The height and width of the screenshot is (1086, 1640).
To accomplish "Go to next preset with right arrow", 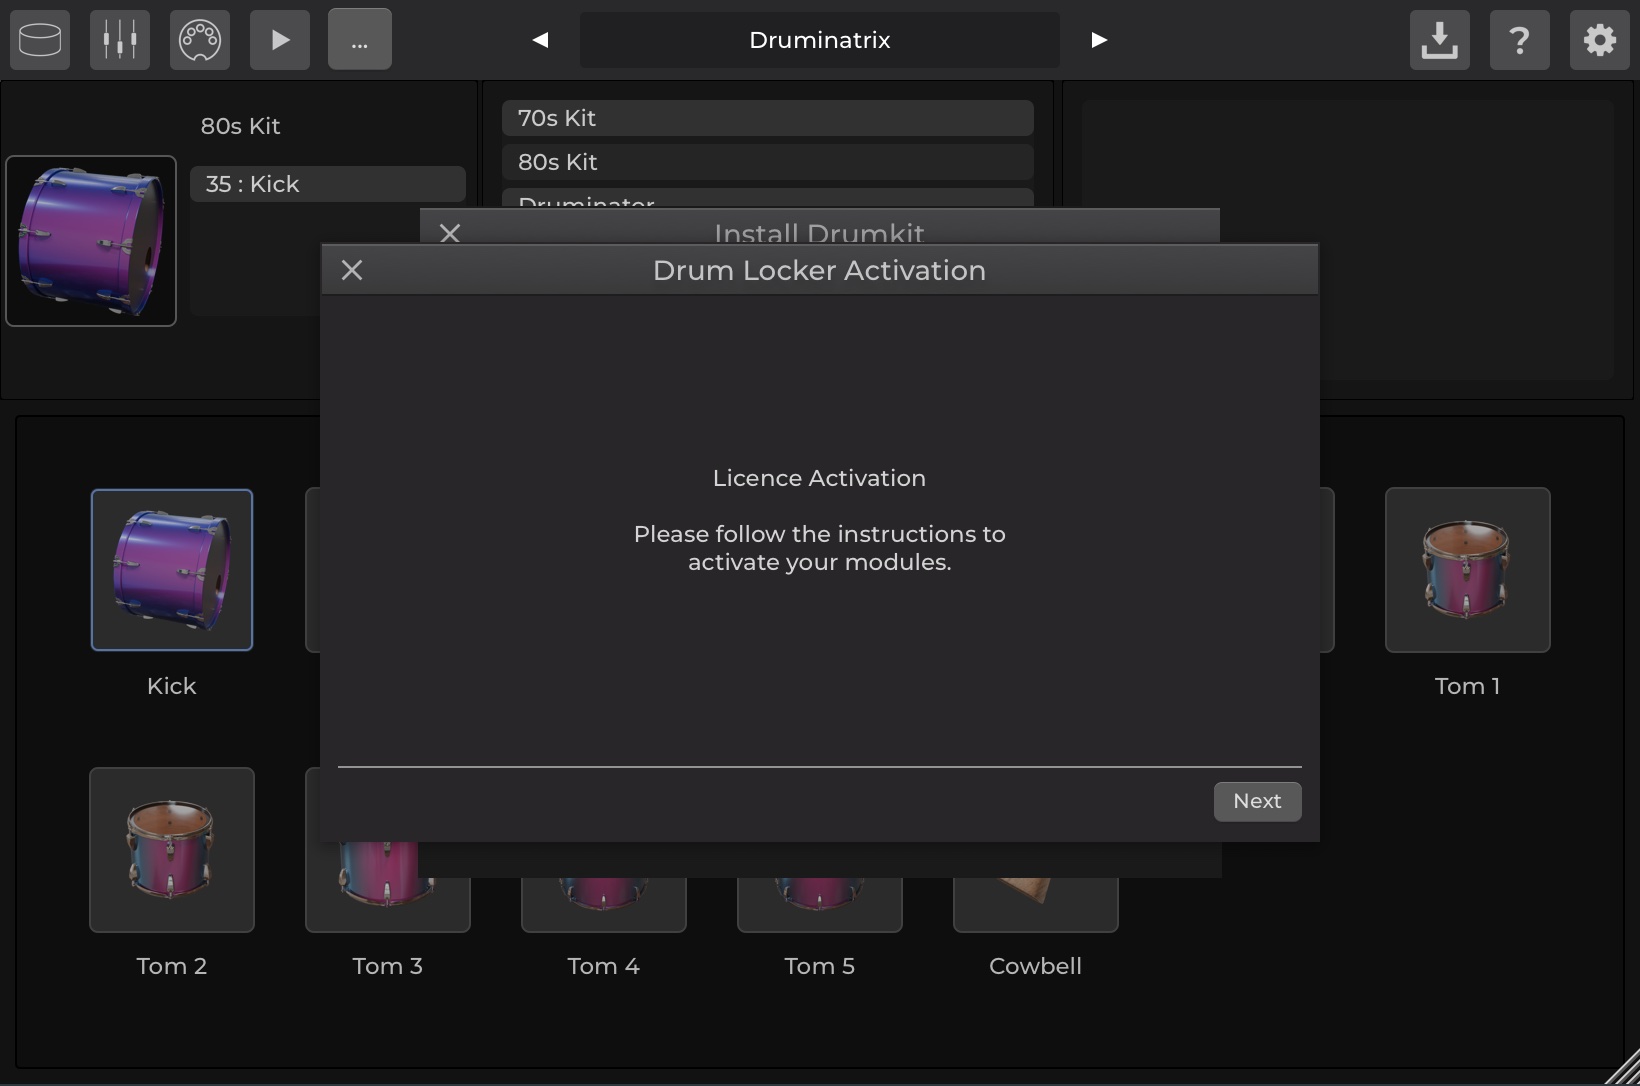I will [1099, 40].
